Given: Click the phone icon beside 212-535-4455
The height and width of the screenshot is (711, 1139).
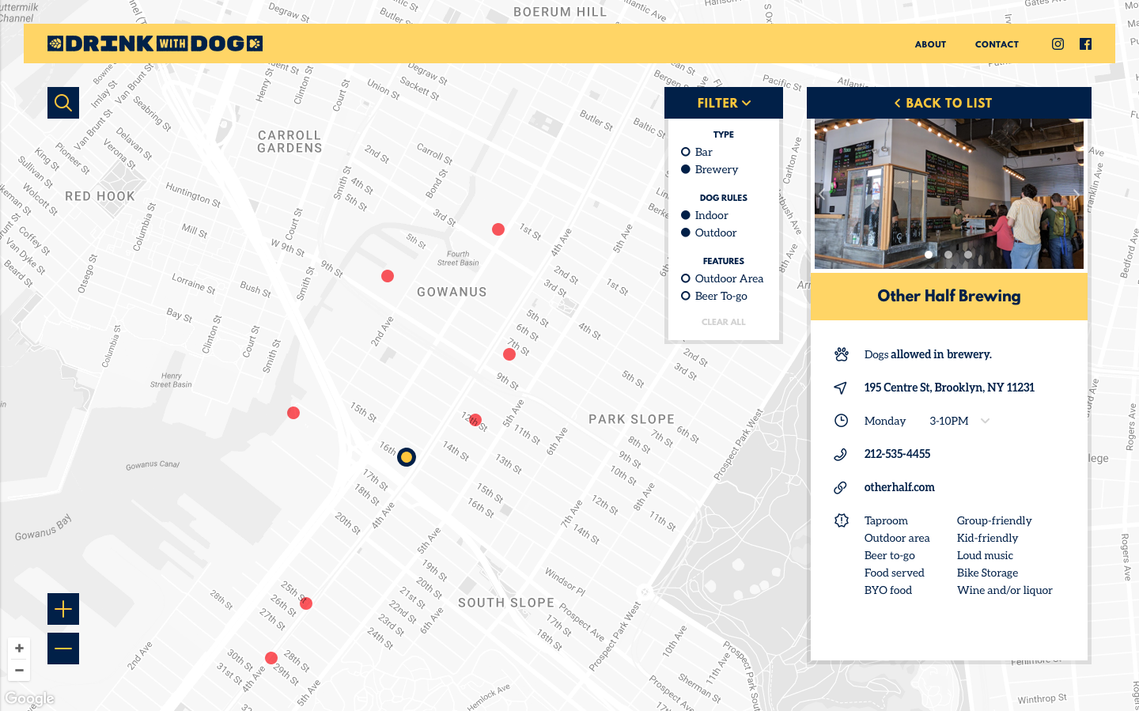Looking at the screenshot, I should tap(840, 455).
